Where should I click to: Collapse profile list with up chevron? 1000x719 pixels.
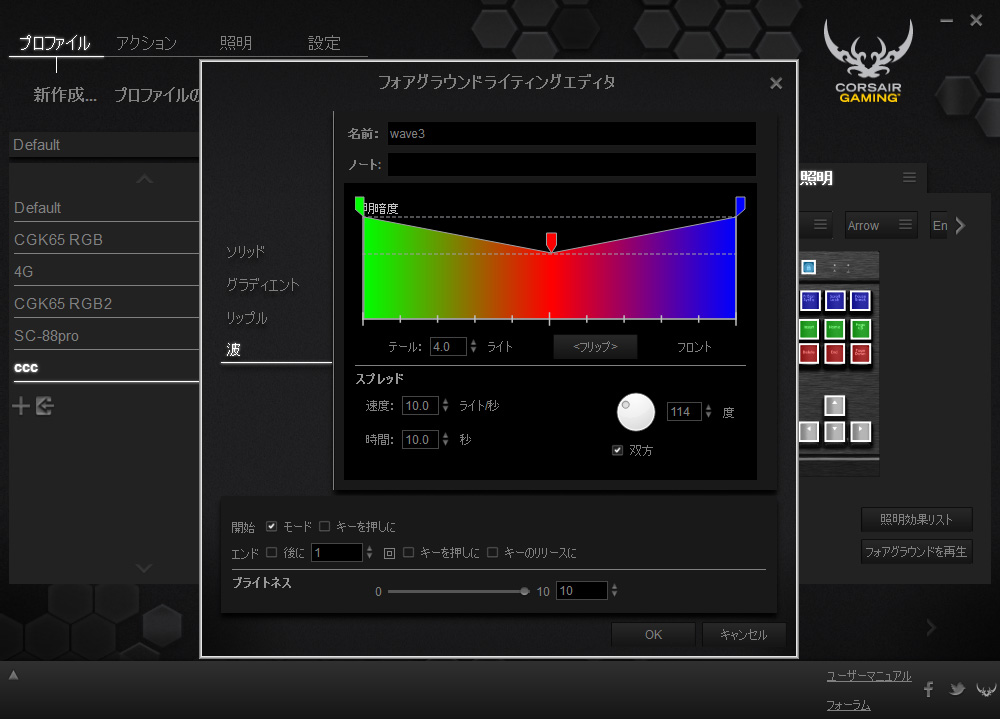pyautogui.click(x=144, y=179)
